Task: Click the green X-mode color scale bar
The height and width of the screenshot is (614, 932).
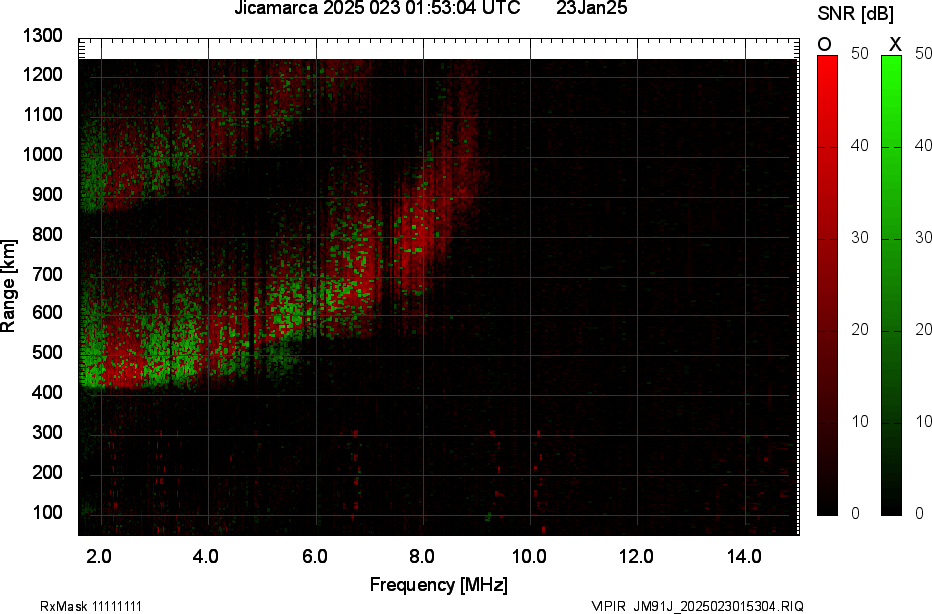Action: 891,285
